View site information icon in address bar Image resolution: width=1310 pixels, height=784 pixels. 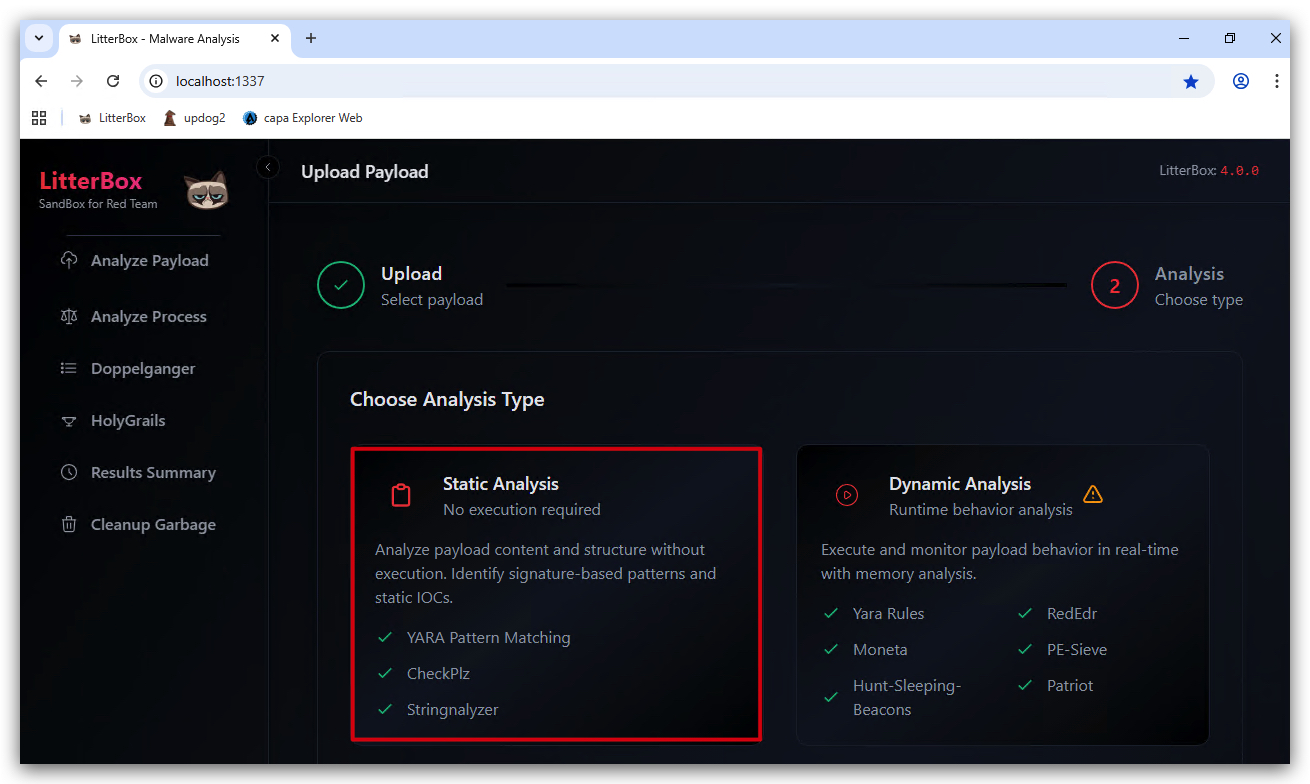(156, 81)
